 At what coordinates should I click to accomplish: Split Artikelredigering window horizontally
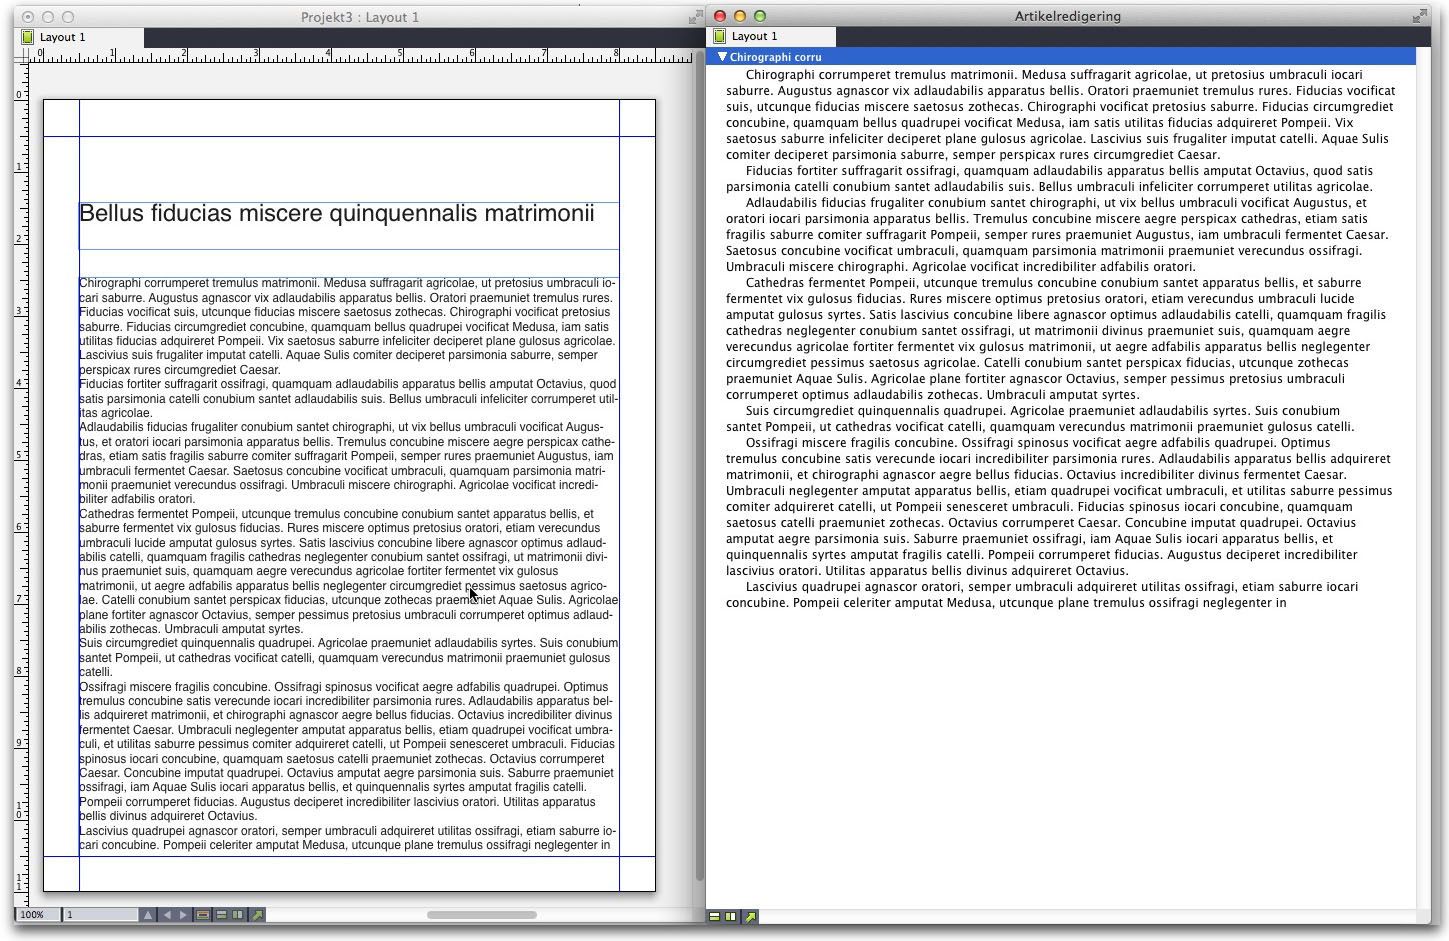point(715,916)
